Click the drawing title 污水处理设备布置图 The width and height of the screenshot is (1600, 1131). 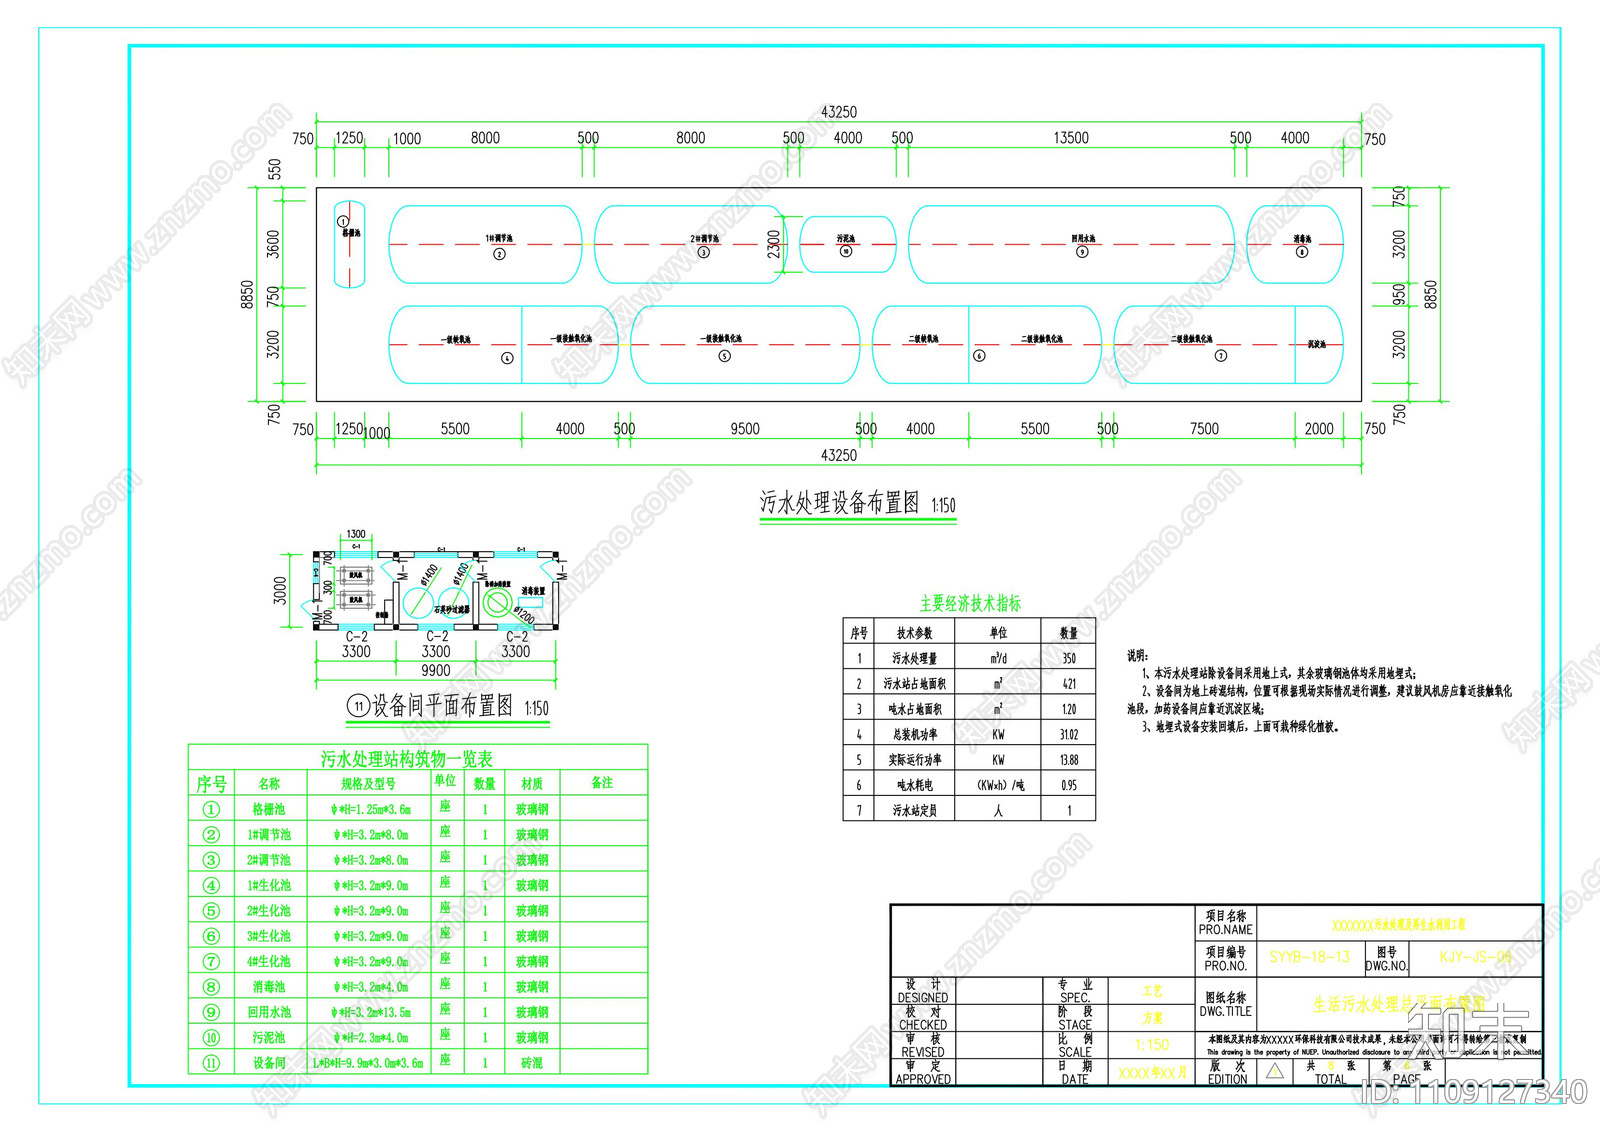point(839,502)
